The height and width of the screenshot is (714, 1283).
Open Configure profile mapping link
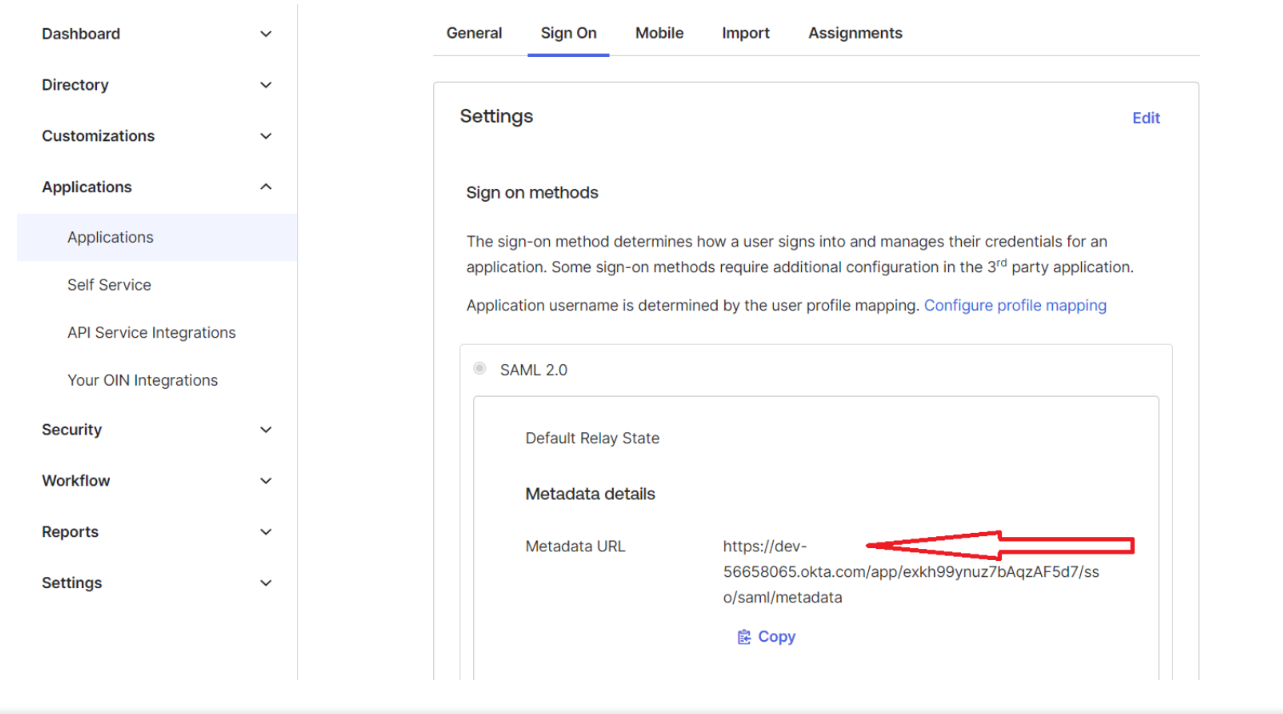(x=1014, y=305)
